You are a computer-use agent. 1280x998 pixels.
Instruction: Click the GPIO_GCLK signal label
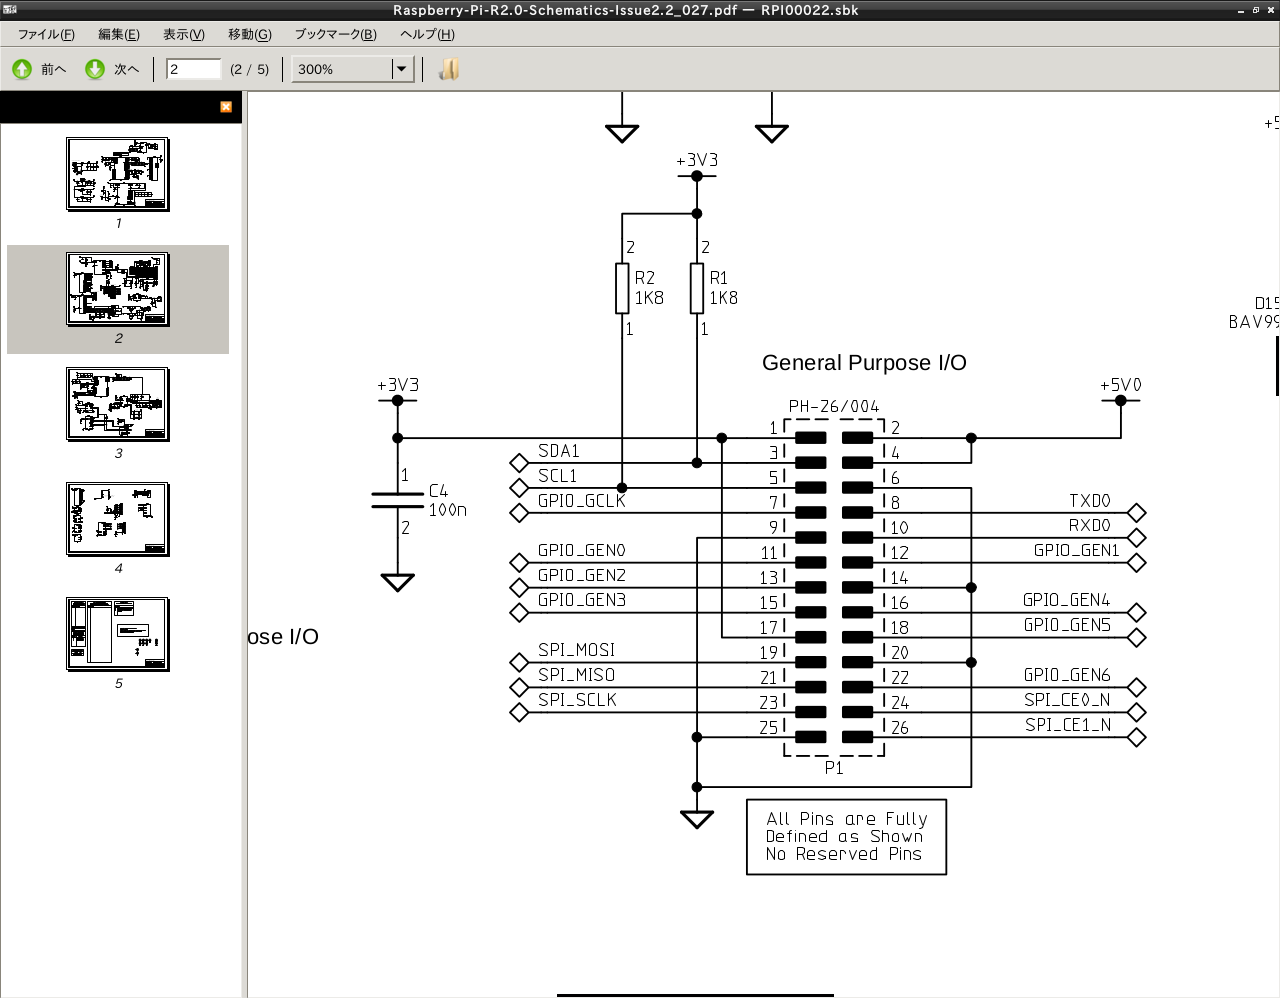[x=581, y=501]
